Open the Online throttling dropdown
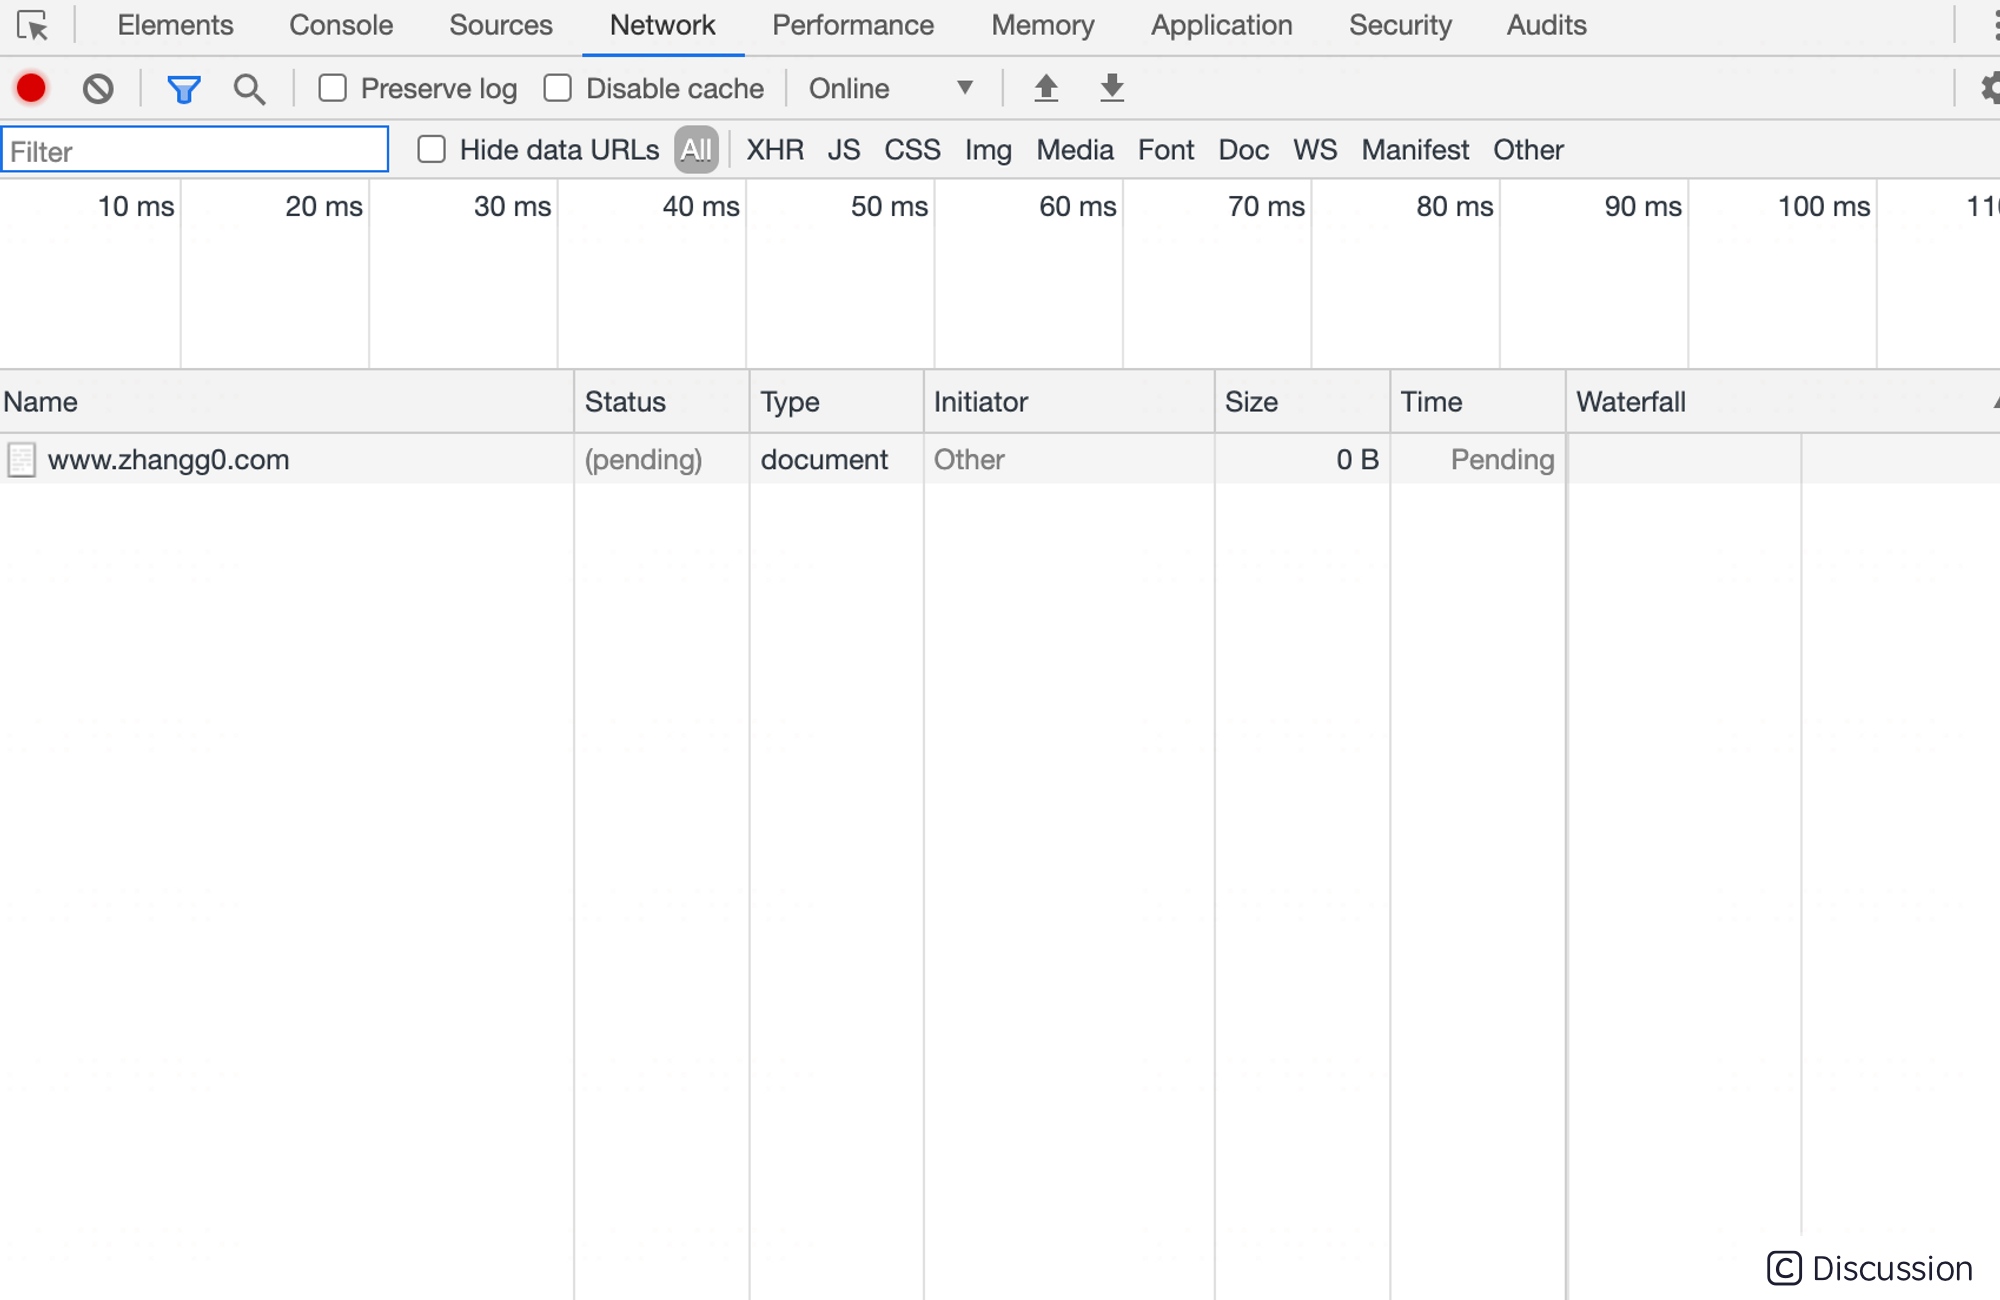The image size is (2000, 1300). click(891, 88)
